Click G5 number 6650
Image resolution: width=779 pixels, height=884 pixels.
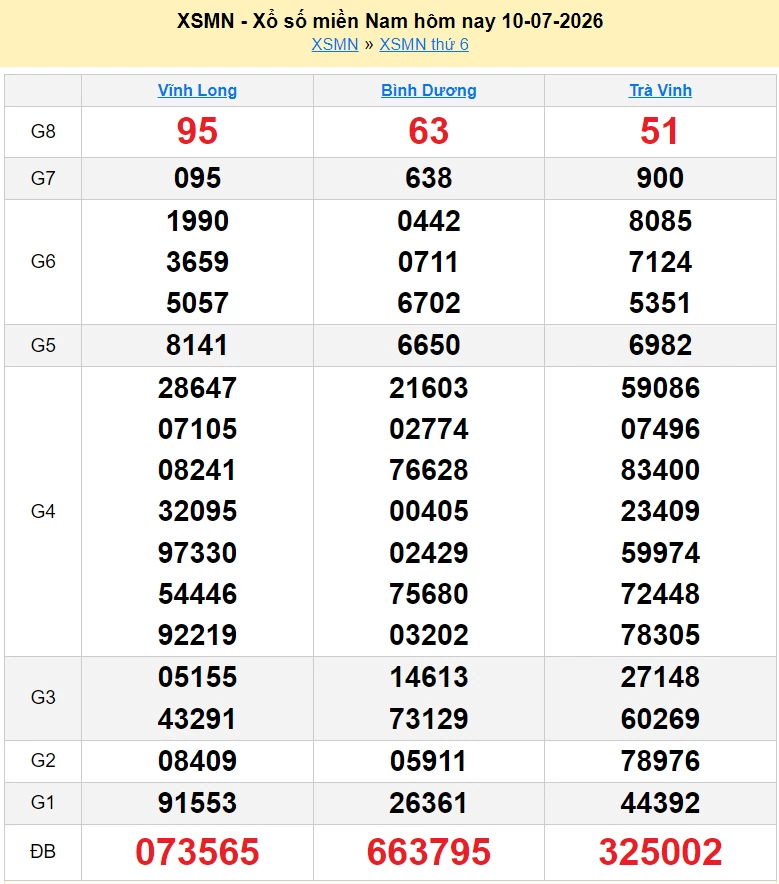[429, 345]
